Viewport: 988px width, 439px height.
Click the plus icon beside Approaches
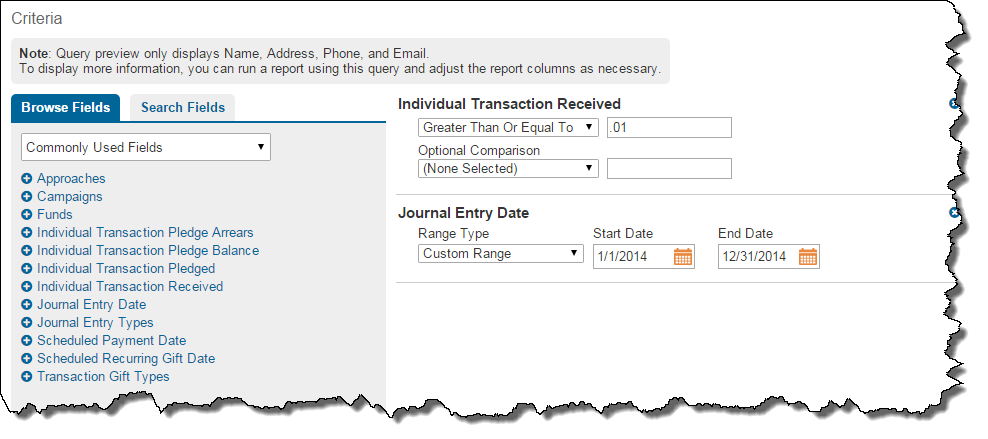coord(27,179)
